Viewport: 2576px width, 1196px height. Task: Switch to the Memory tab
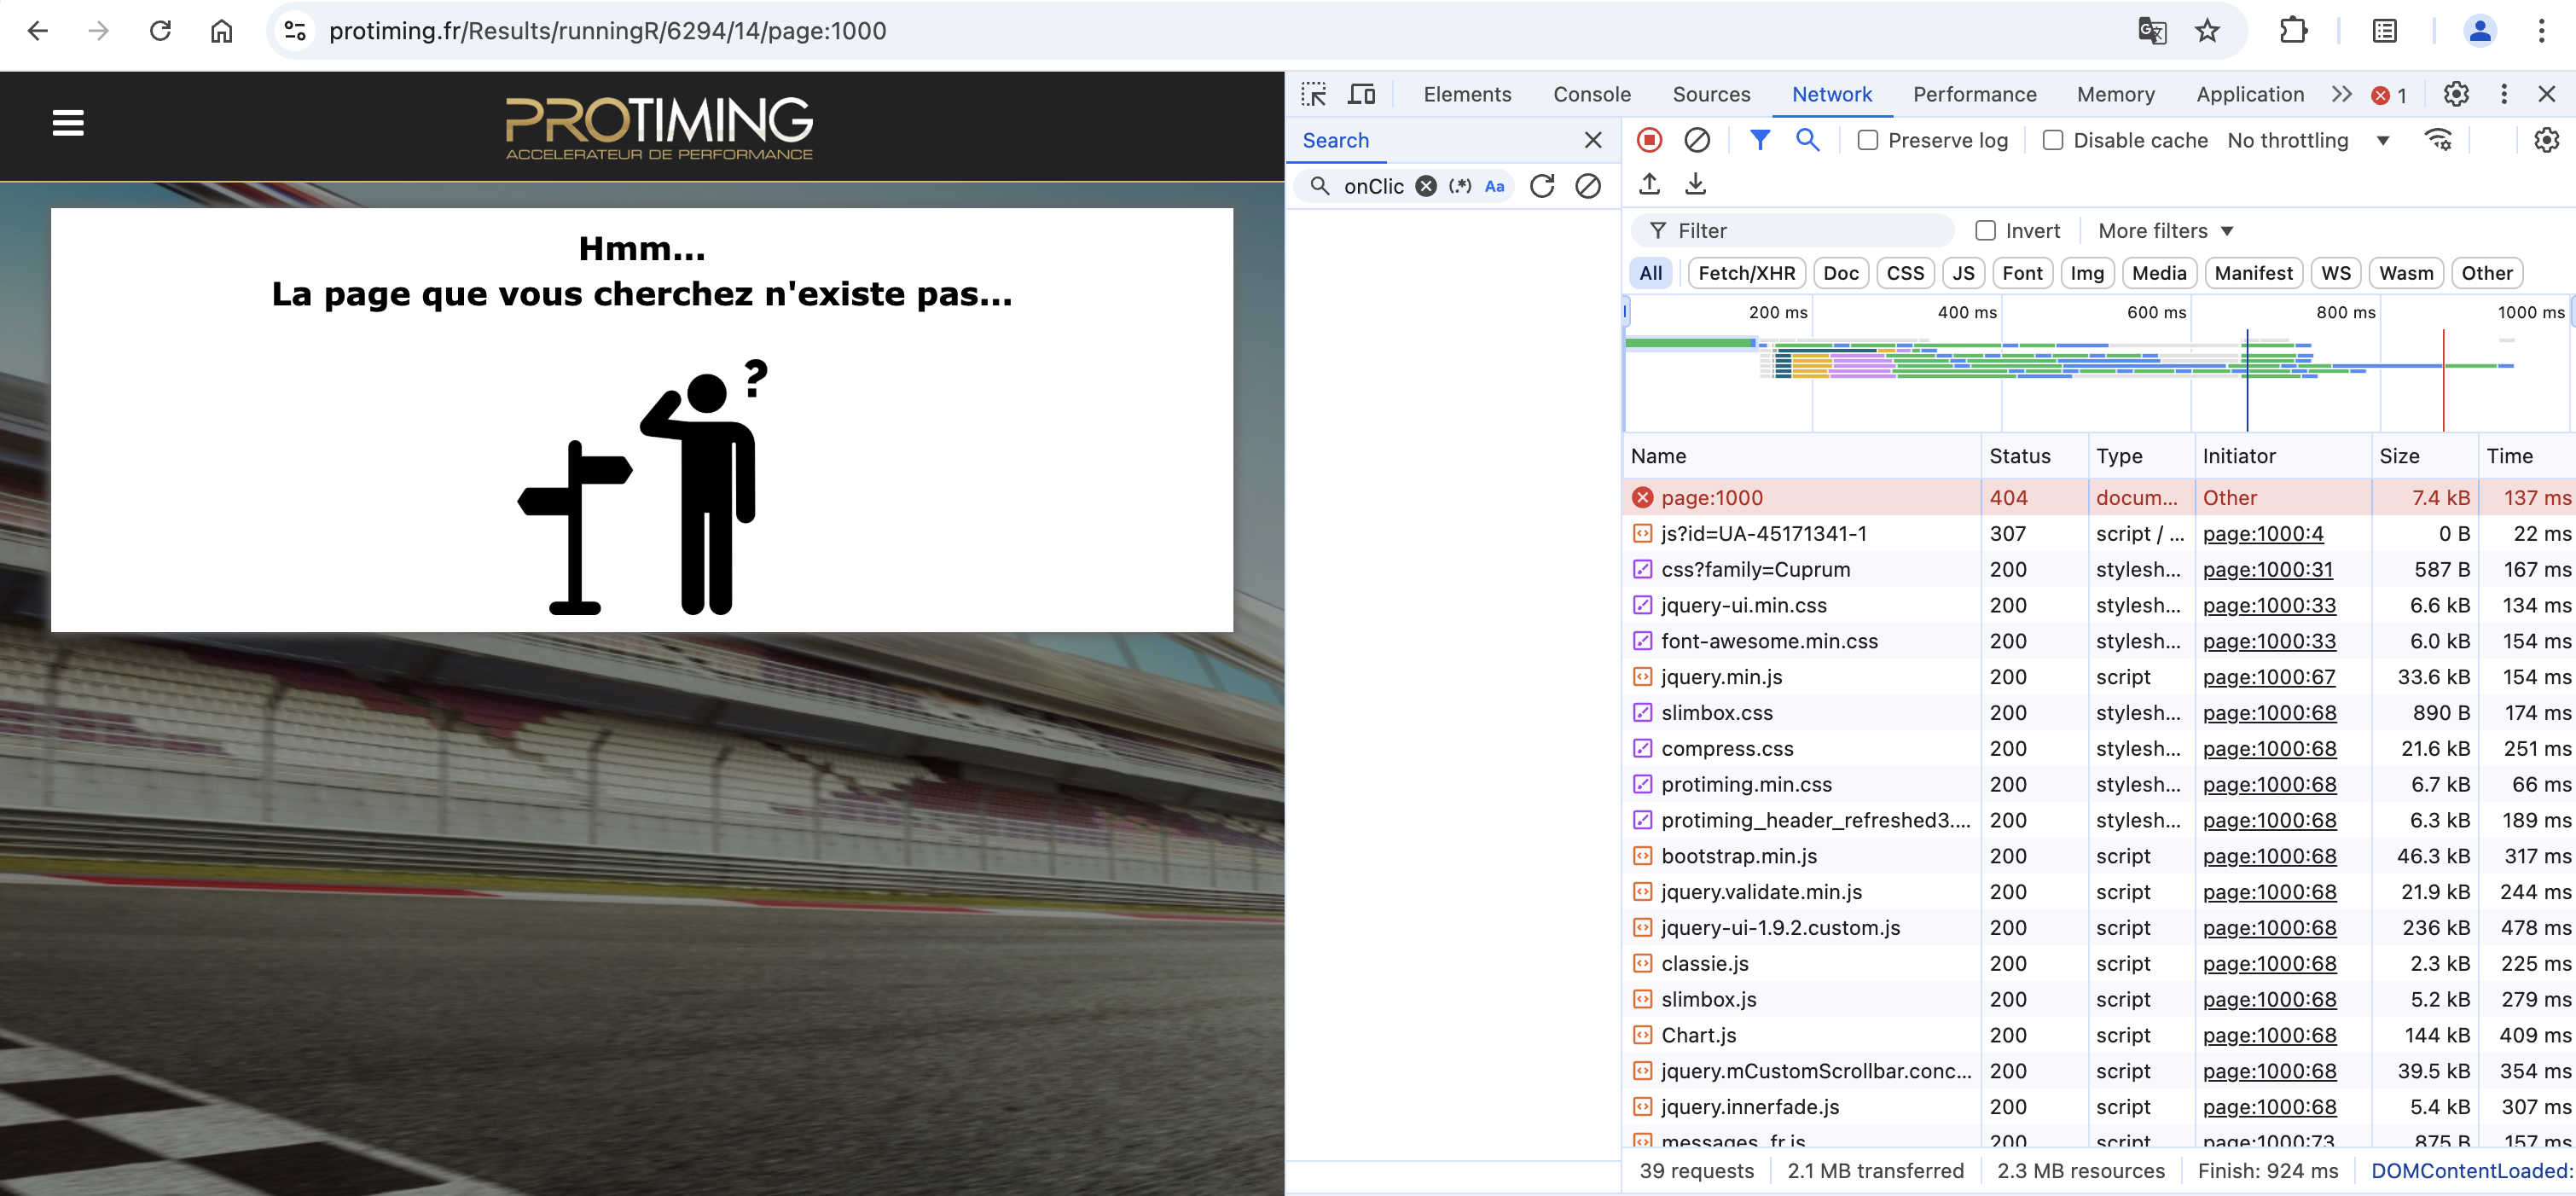[x=2115, y=94]
